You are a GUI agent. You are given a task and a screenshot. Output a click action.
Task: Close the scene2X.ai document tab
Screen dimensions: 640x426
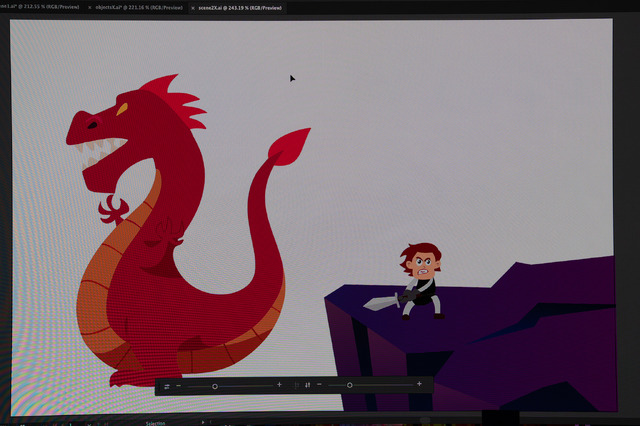(193, 8)
